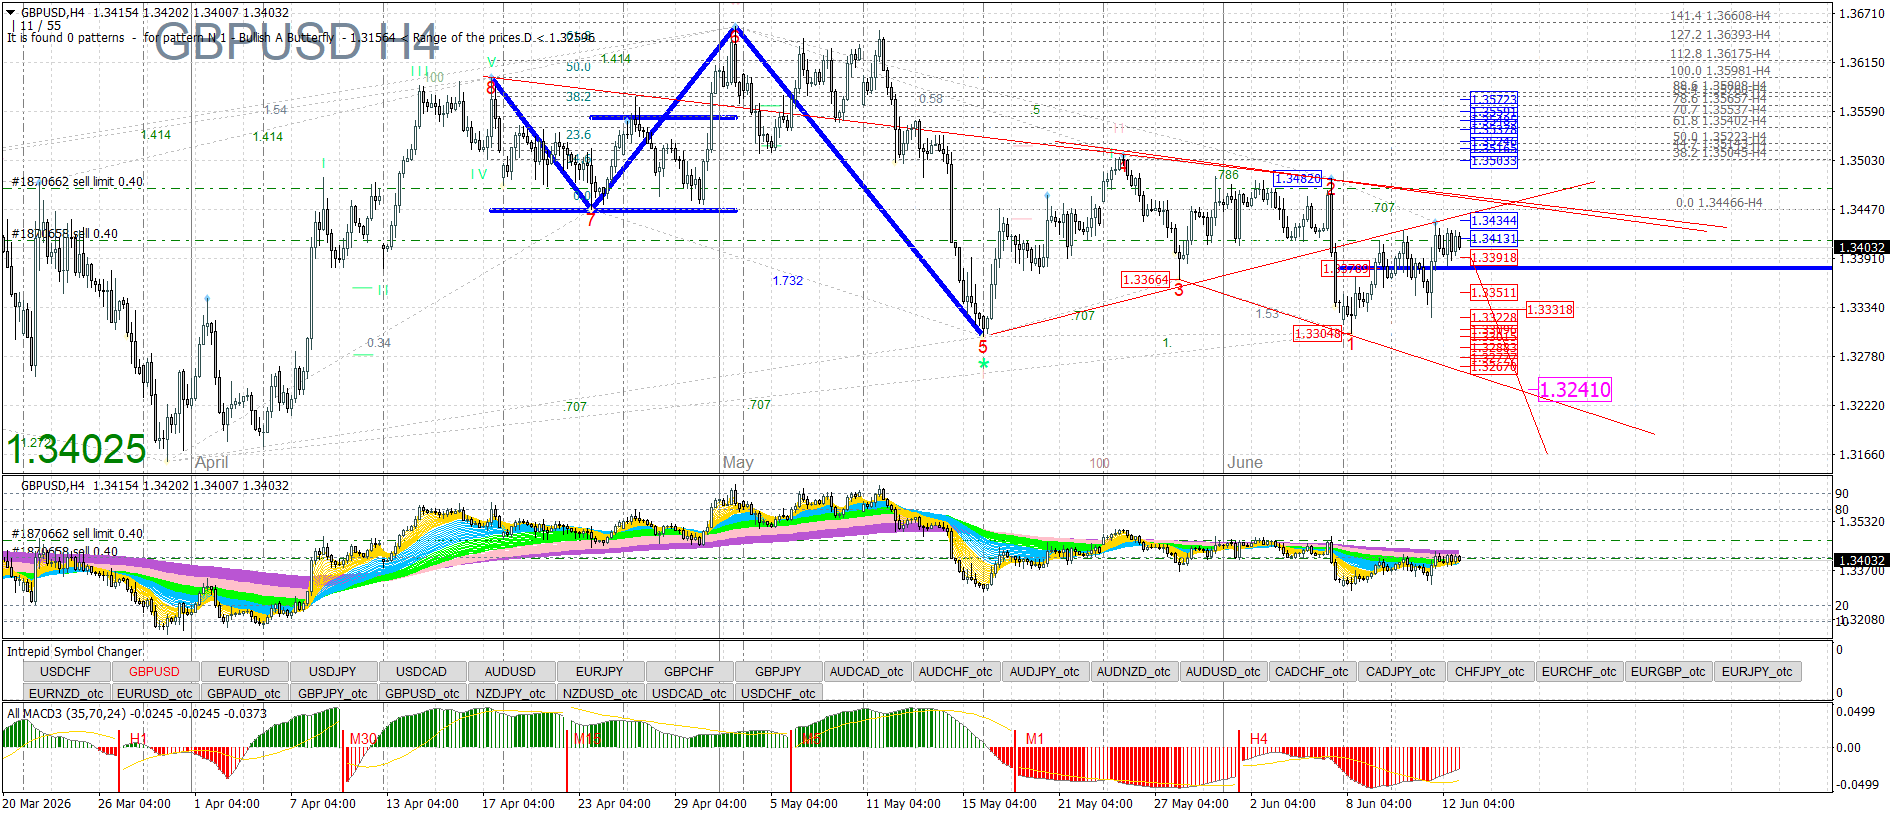This screenshot has height=816, width=1896.
Task: Switch chart to CADJPY_otc
Action: [1401, 672]
